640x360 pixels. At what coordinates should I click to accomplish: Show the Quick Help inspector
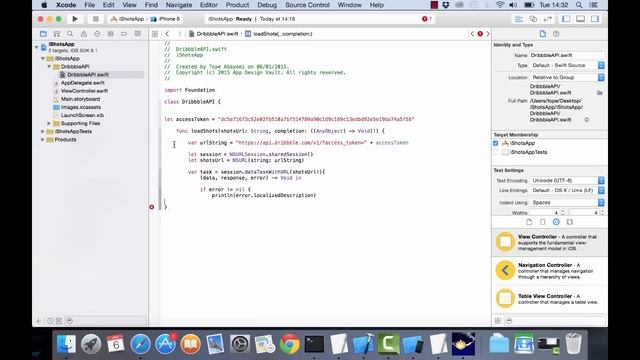click(556, 34)
